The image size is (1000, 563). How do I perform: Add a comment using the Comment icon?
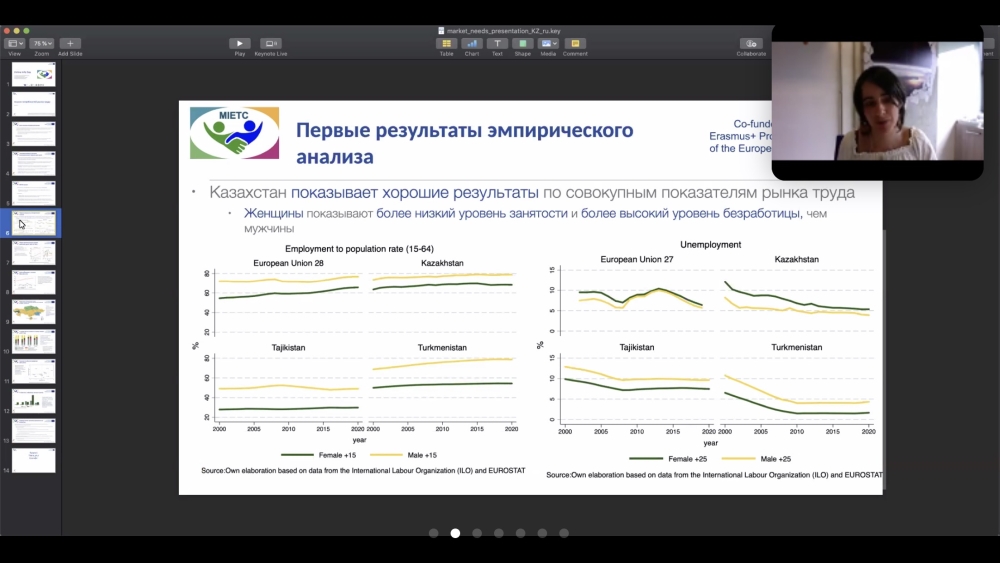tap(575, 43)
